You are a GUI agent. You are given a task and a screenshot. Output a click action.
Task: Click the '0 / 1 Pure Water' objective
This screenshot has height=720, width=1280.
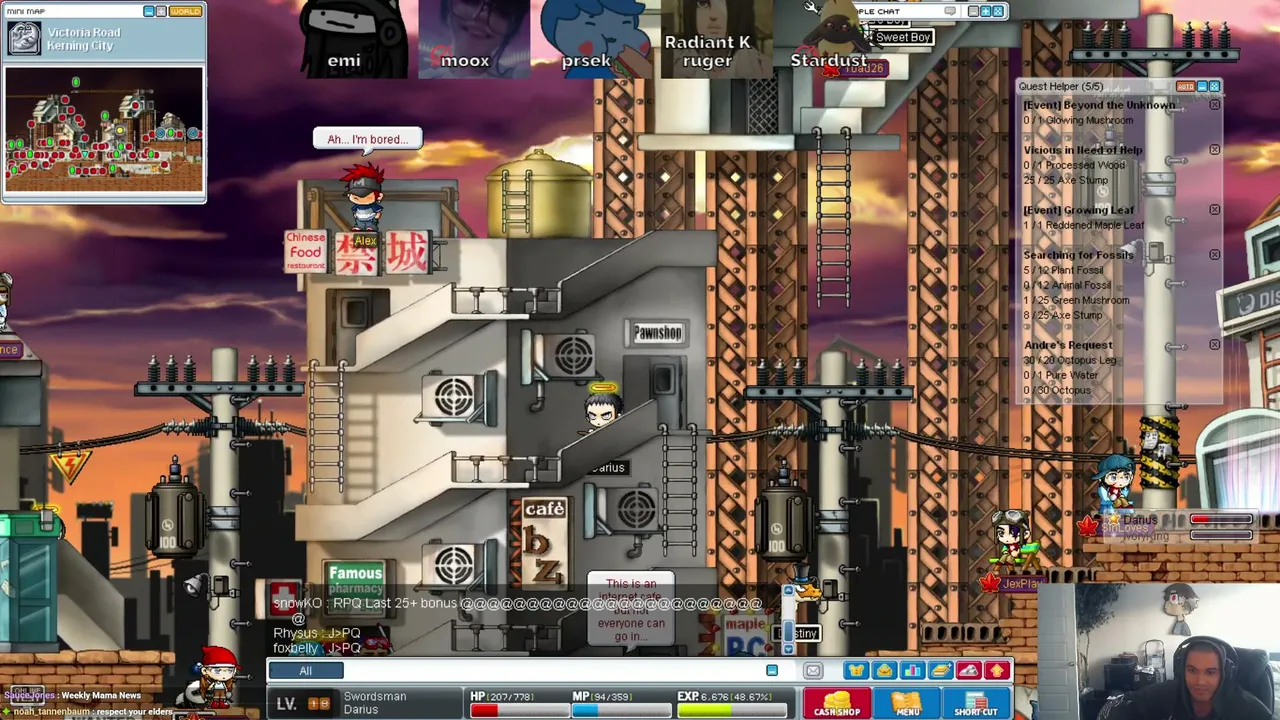[1060, 375]
